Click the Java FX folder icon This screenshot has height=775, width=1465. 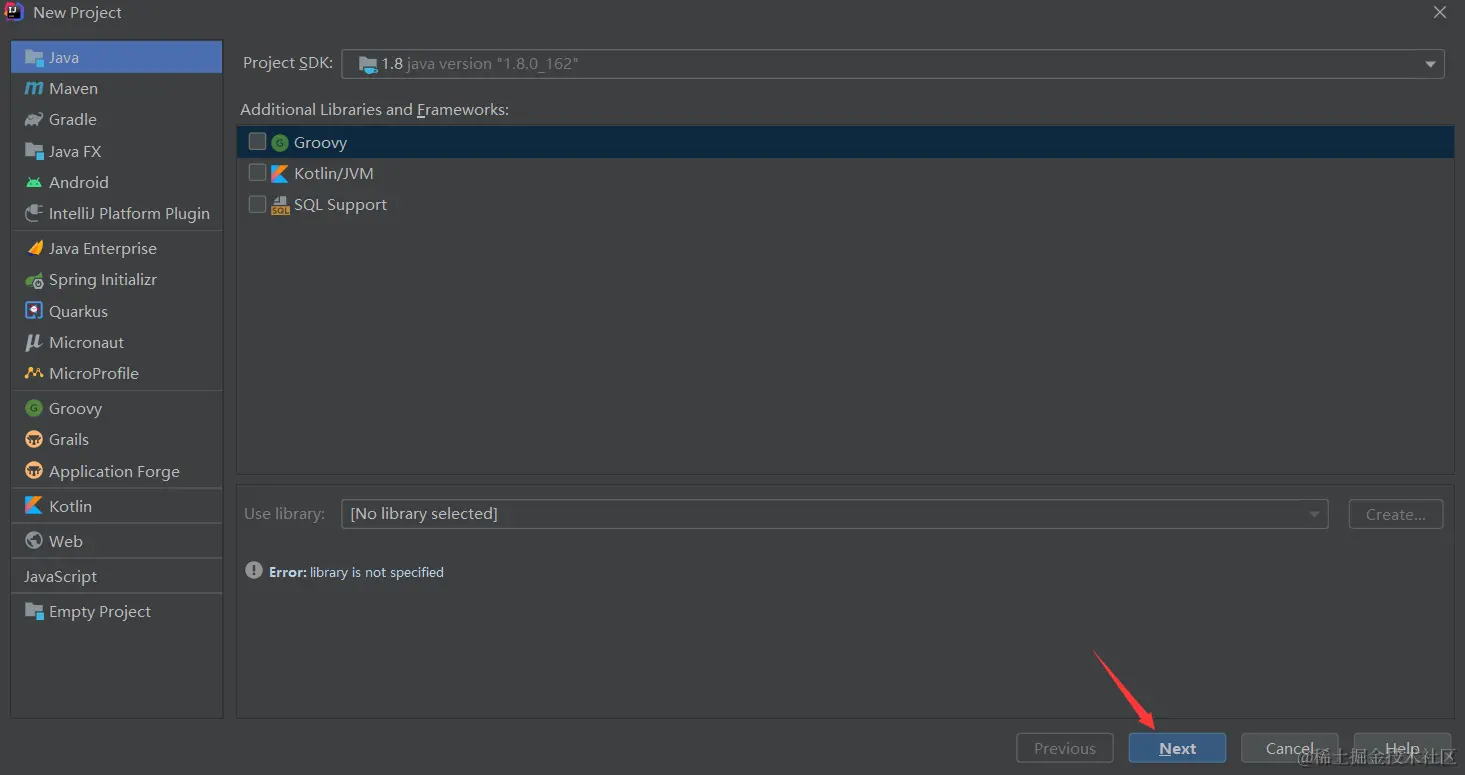[34, 152]
